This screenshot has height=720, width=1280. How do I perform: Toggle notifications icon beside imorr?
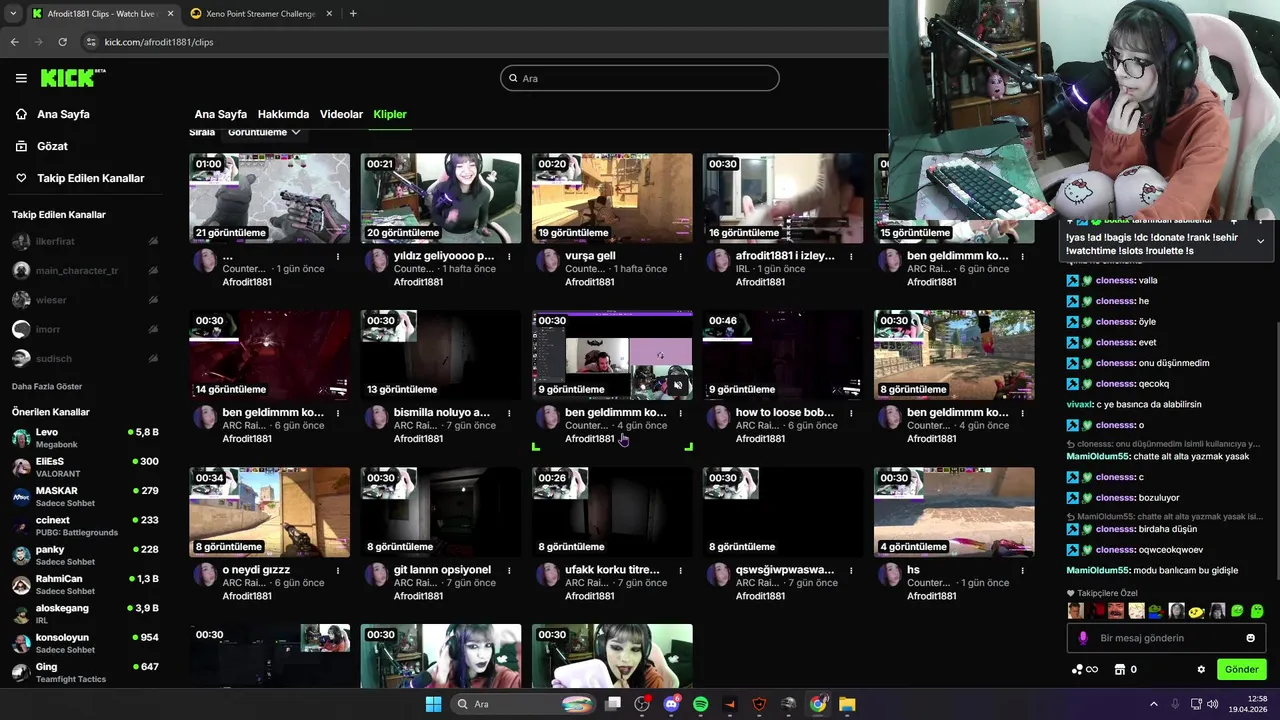153,329
